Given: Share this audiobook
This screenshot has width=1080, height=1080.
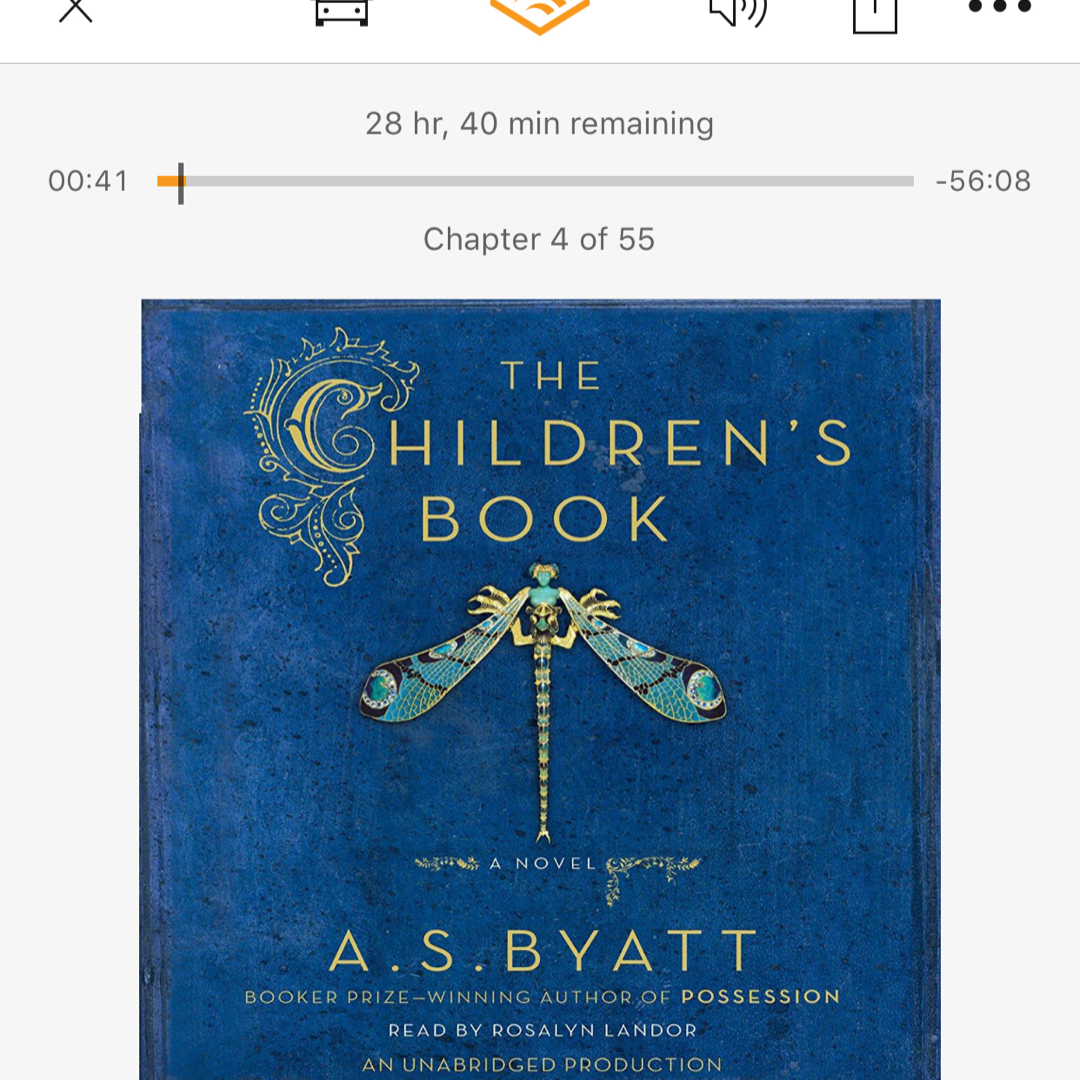Looking at the screenshot, I should pyautogui.click(x=875, y=15).
